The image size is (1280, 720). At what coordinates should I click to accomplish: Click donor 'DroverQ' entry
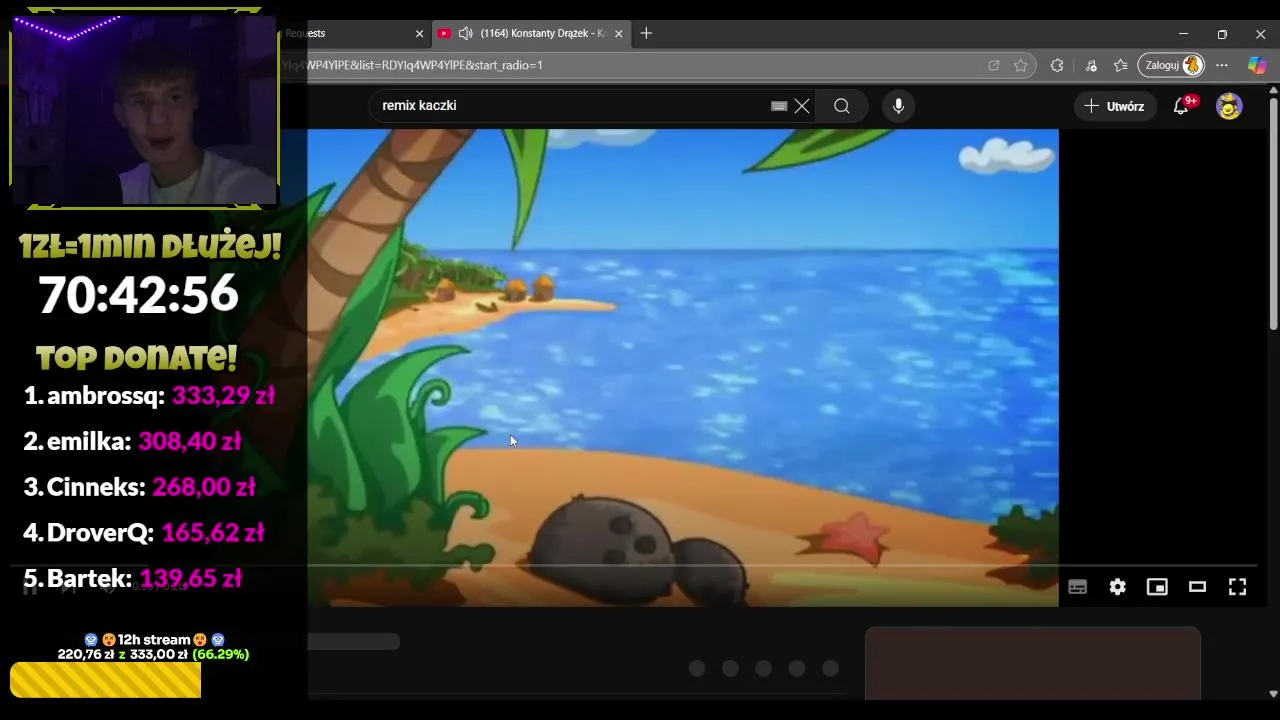tap(143, 533)
